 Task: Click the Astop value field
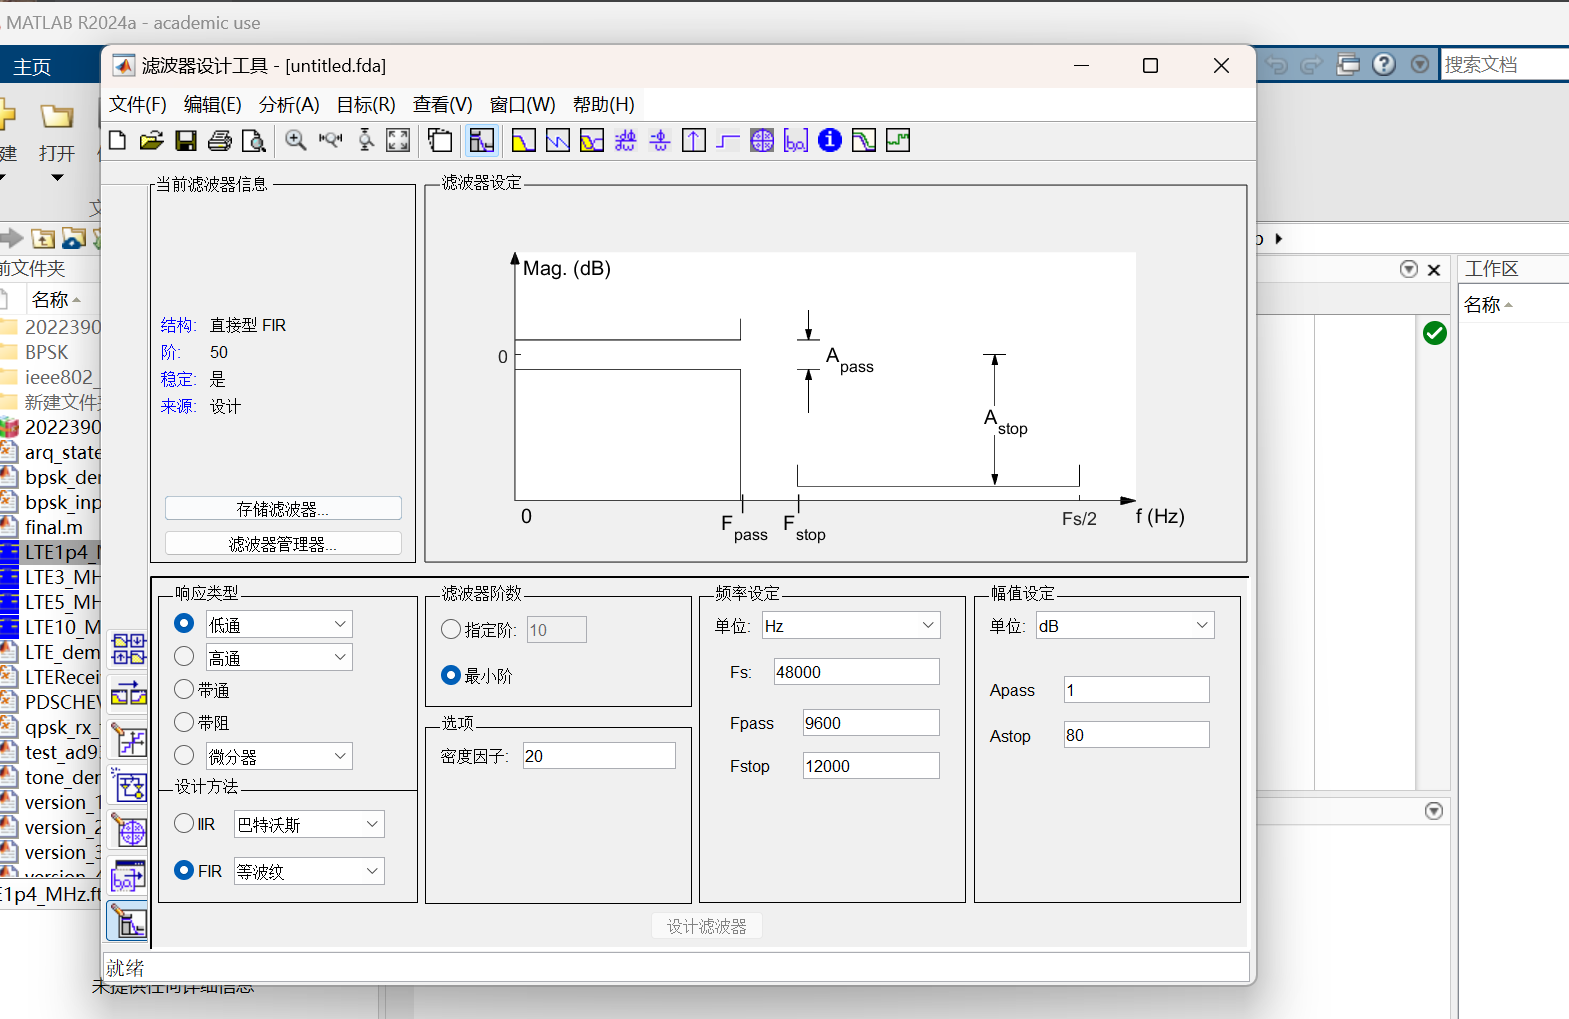click(x=1136, y=734)
